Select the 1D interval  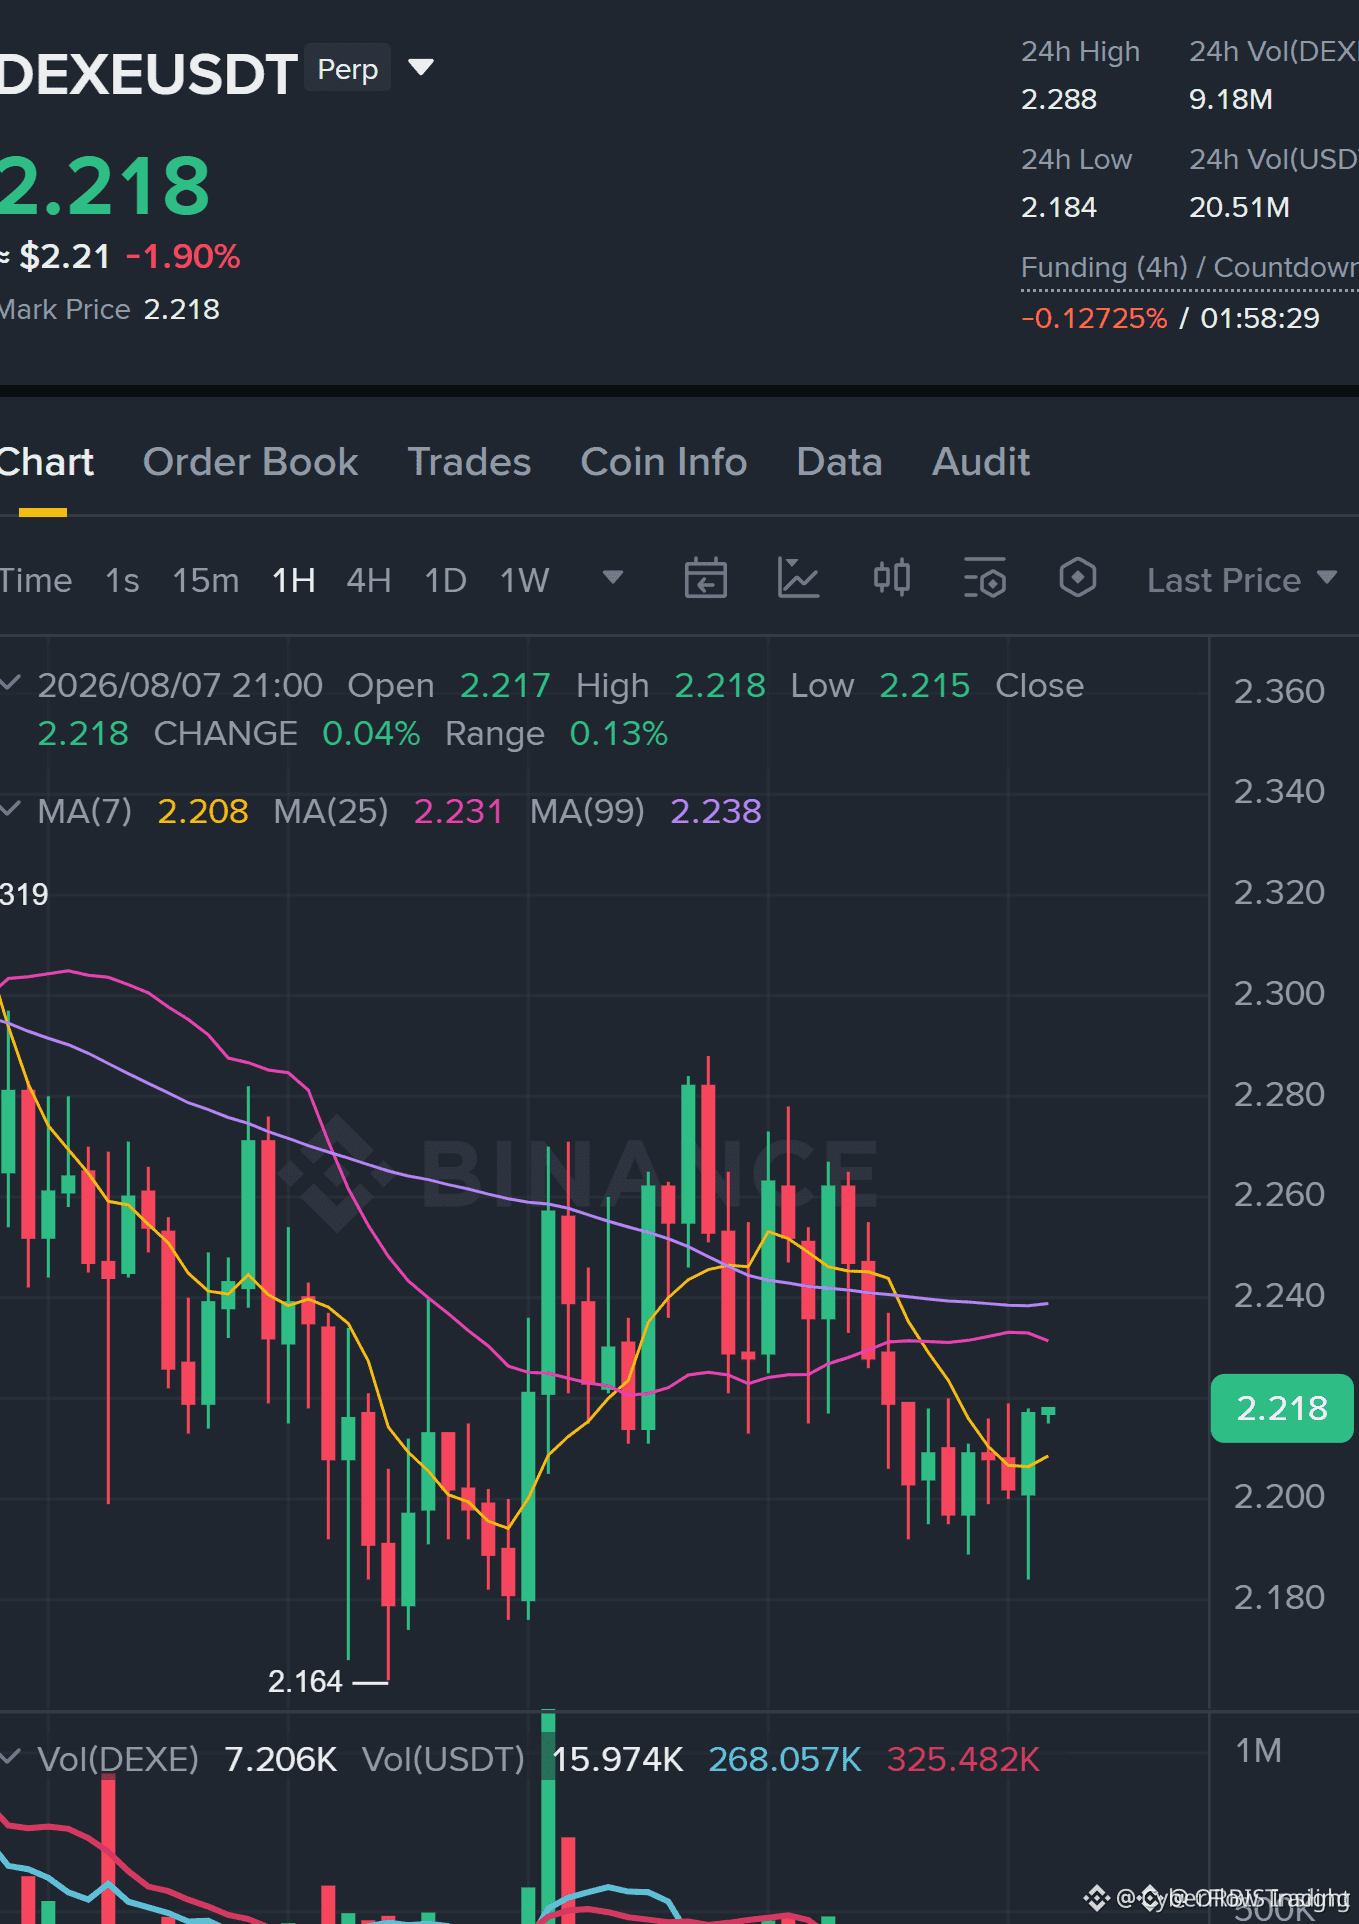pyautogui.click(x=445, y=580)
